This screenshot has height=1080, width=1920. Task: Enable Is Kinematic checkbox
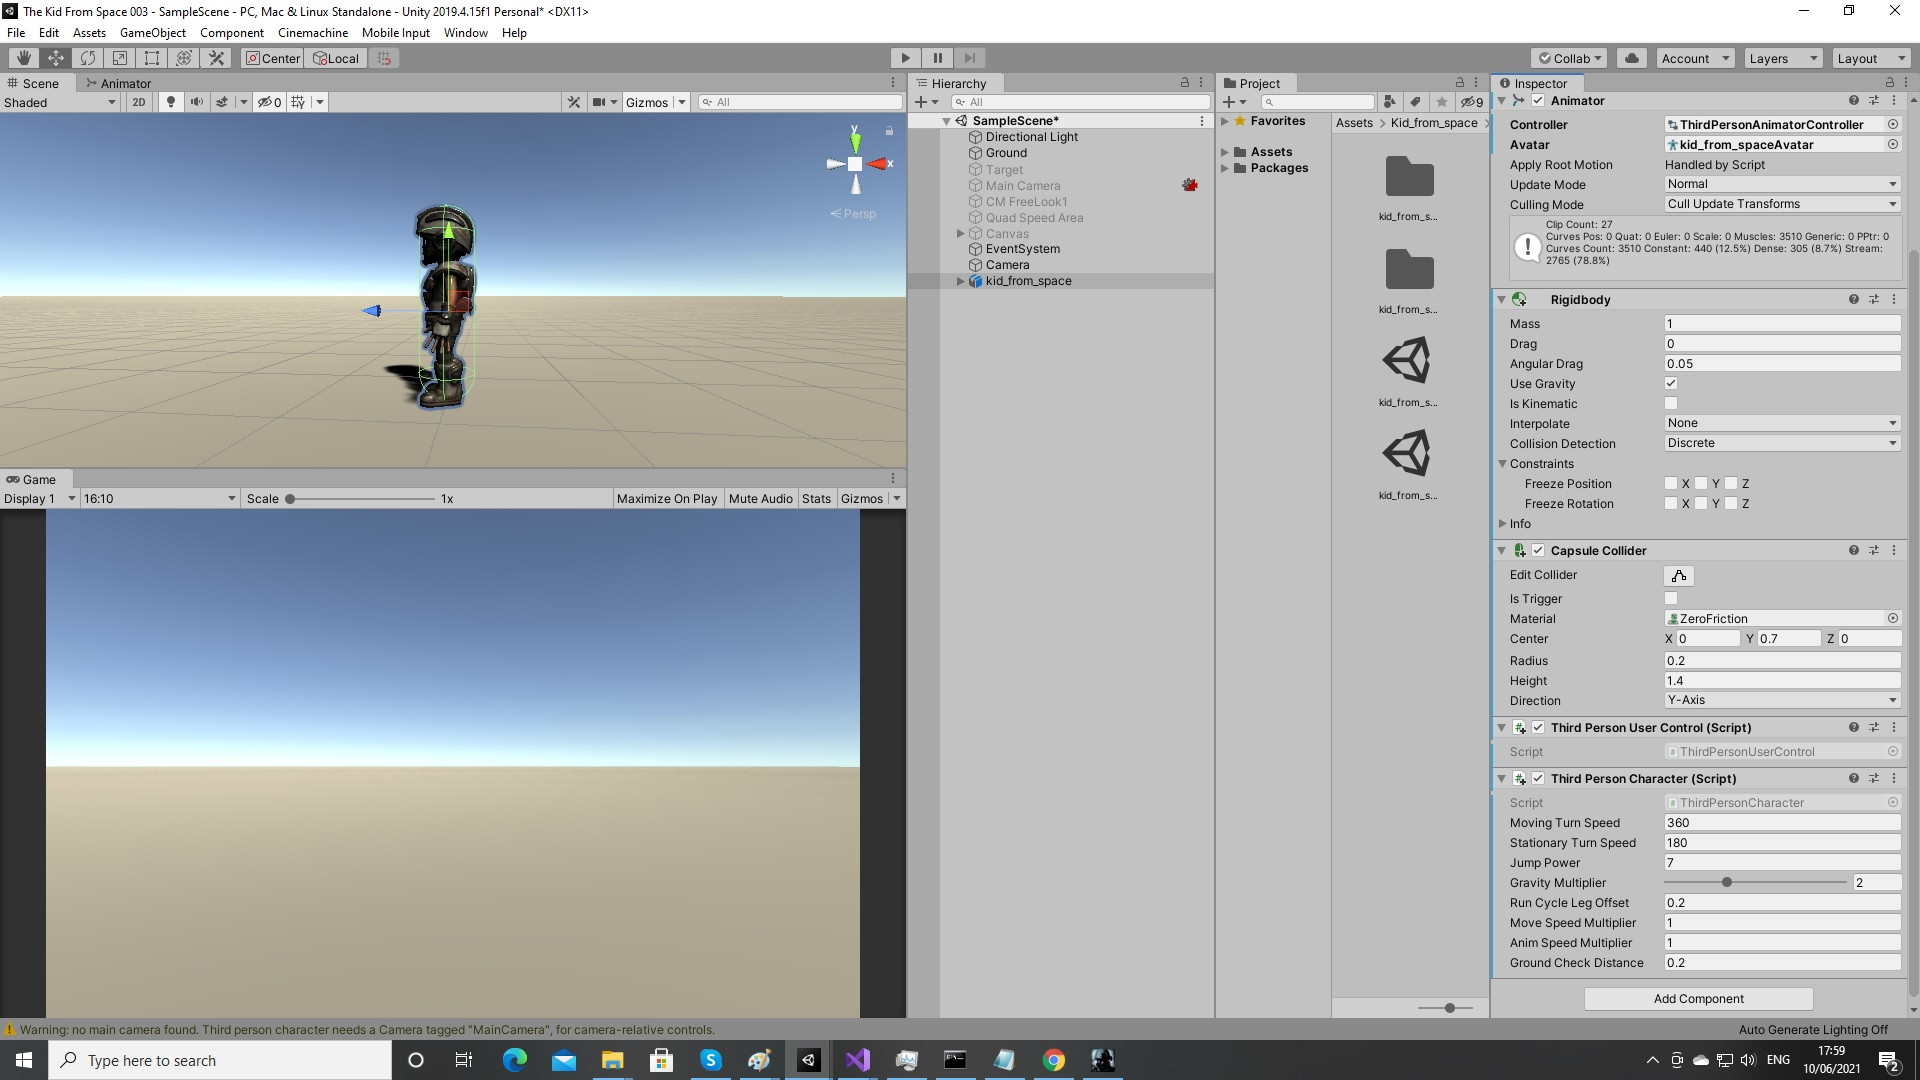(1670, 403)
